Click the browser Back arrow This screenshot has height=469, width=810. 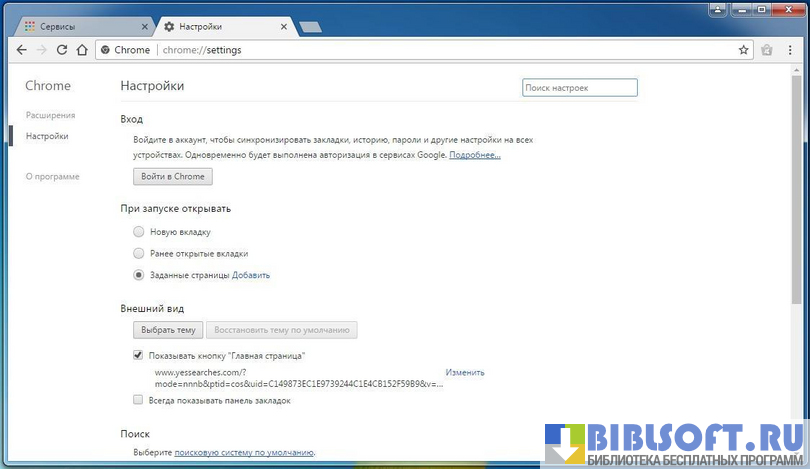[x=22, y=50]
